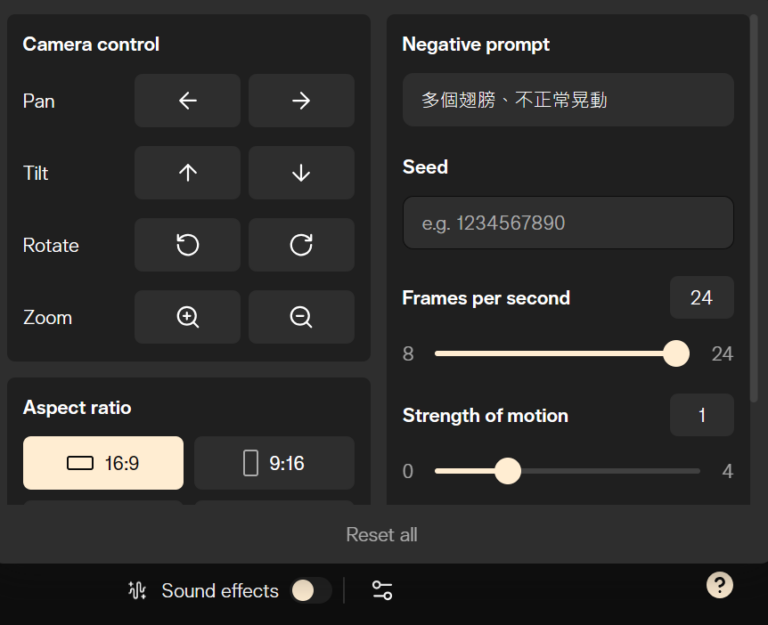The image size is (768, 625).
Task: Open the help question mark
Action: [719, 585]
